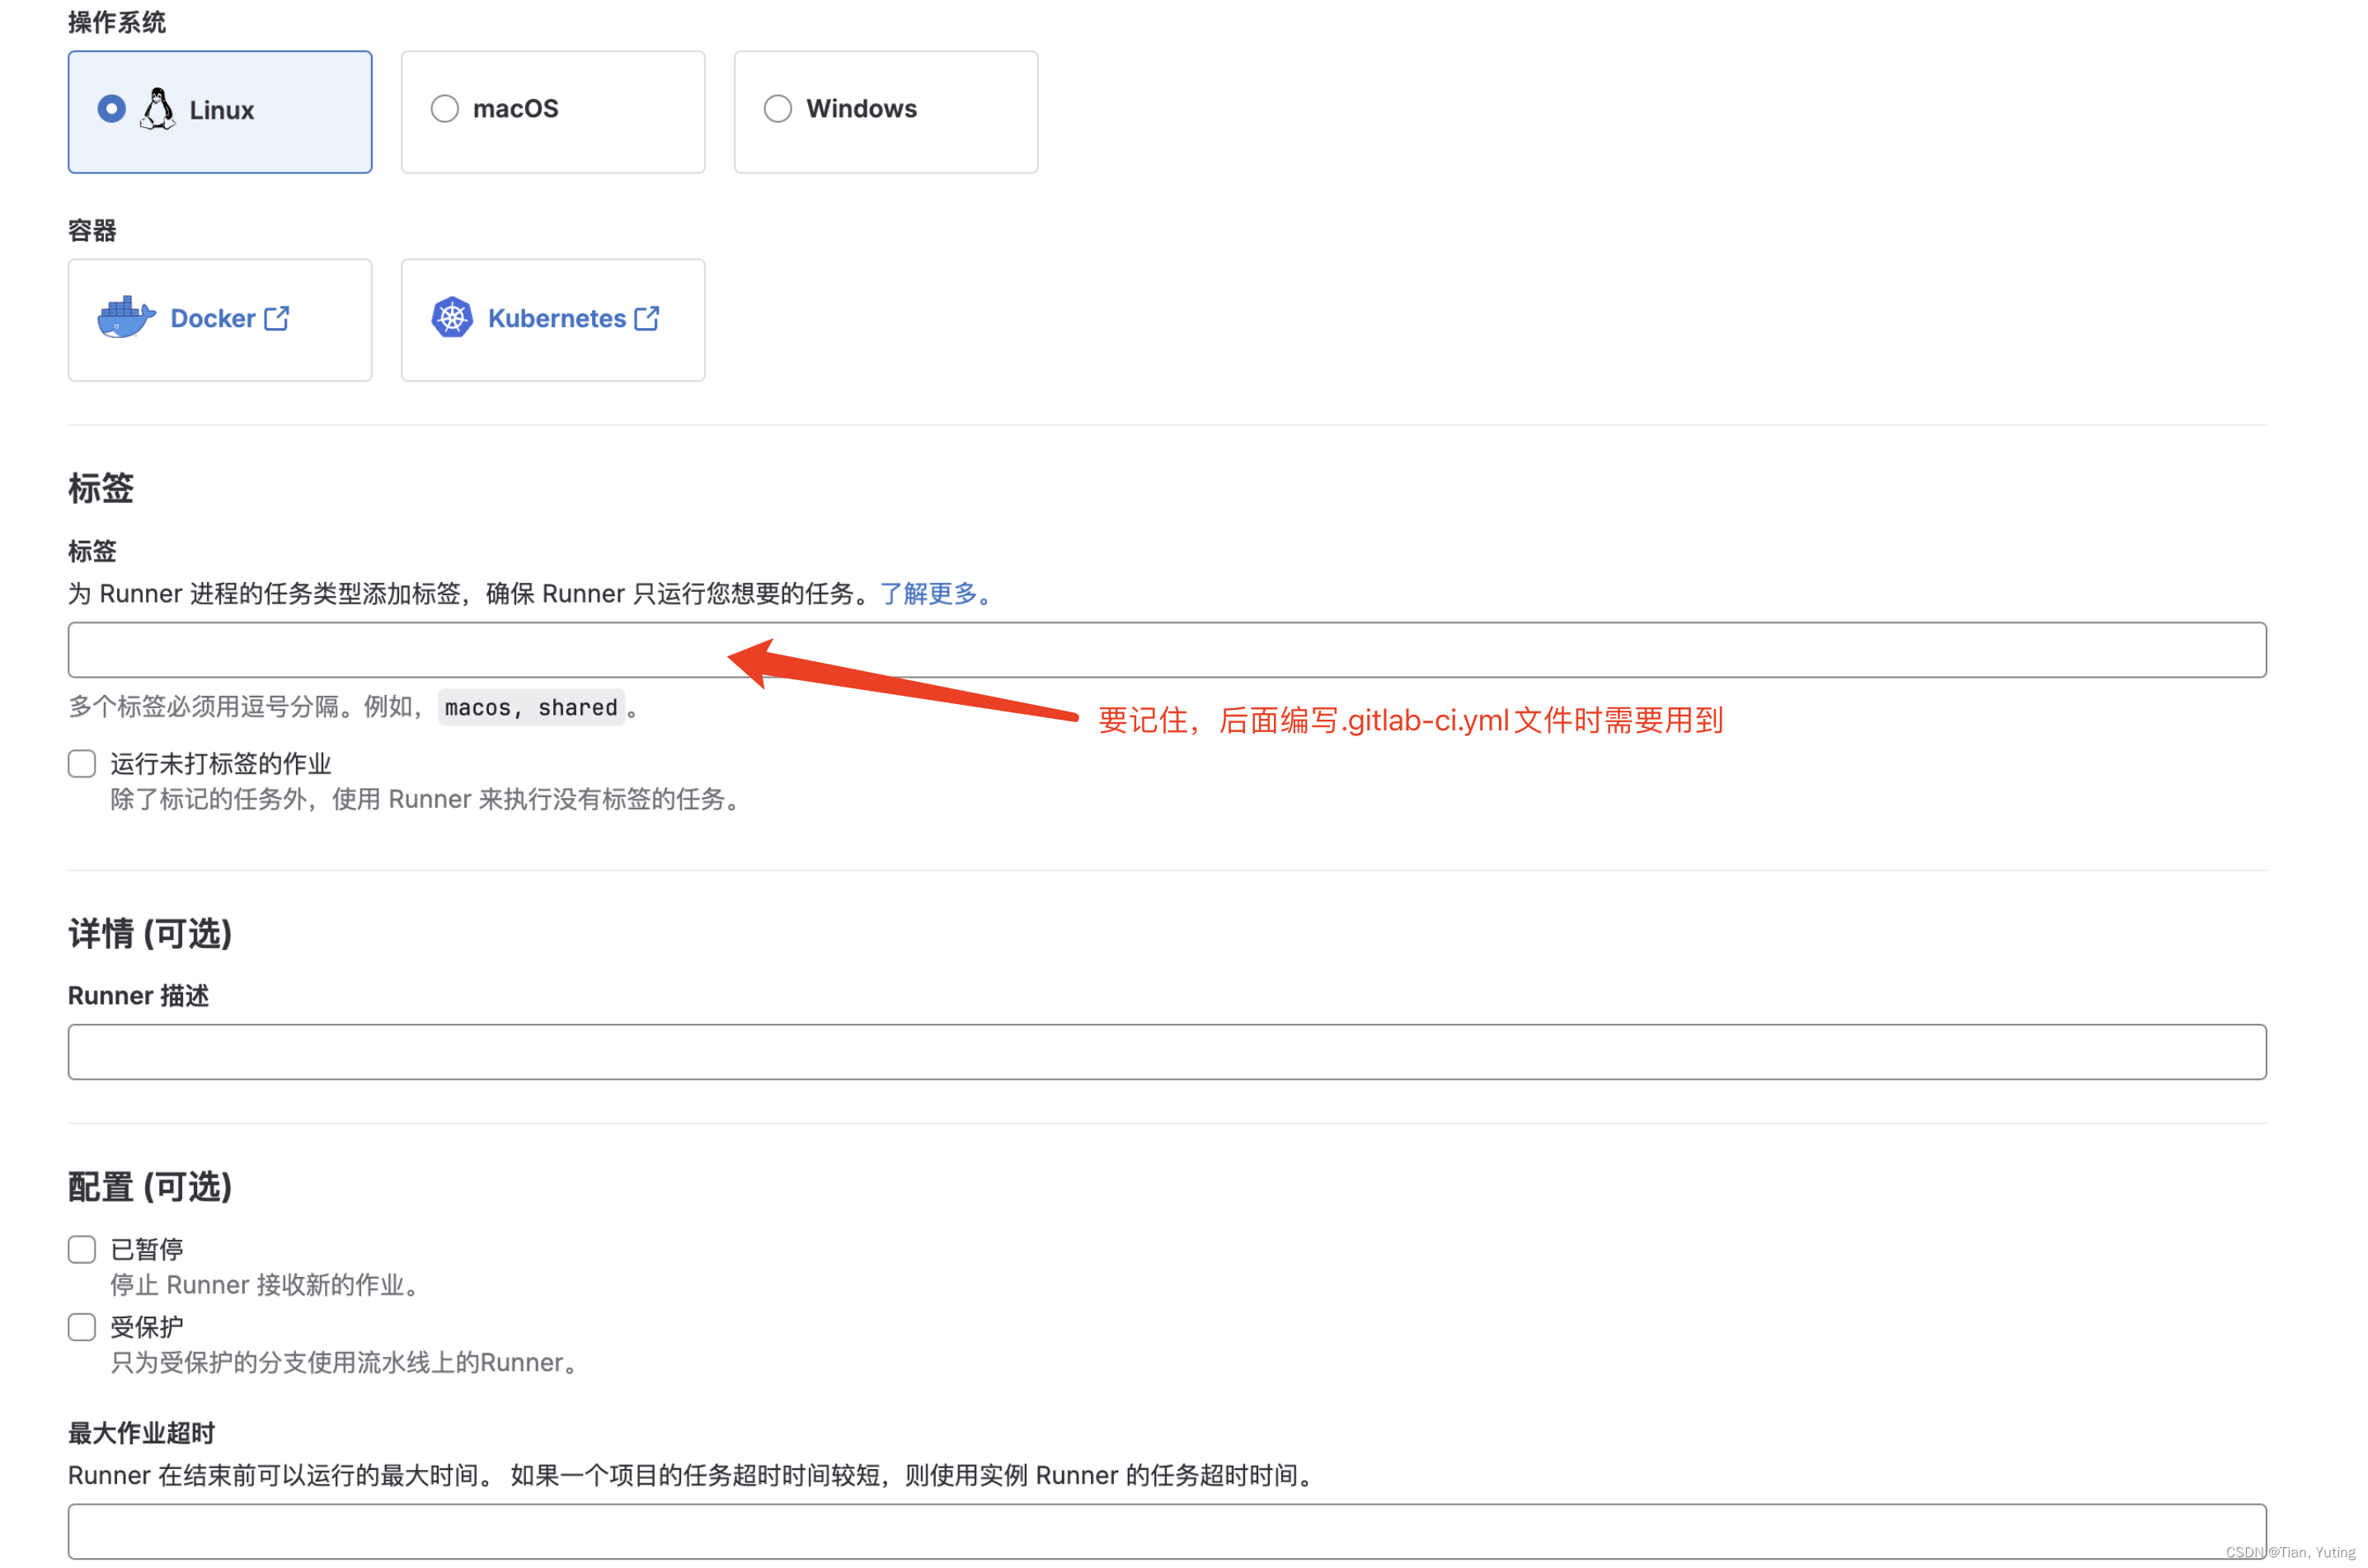
Task: Open the Docker container link
Action: click(213, 318)
